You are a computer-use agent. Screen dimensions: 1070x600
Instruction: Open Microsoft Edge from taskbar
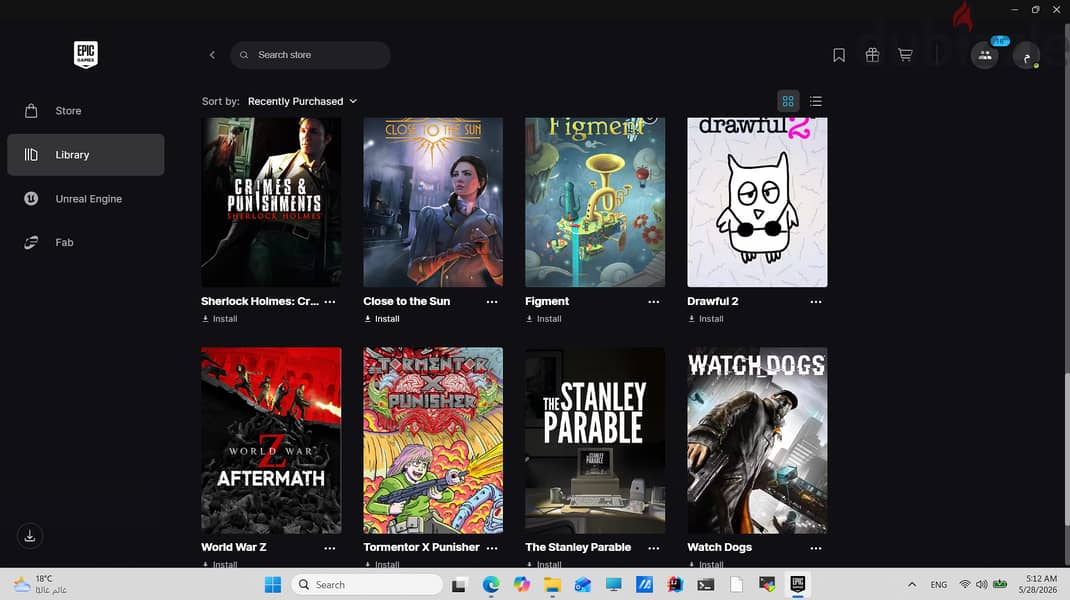tap(491, 585)
